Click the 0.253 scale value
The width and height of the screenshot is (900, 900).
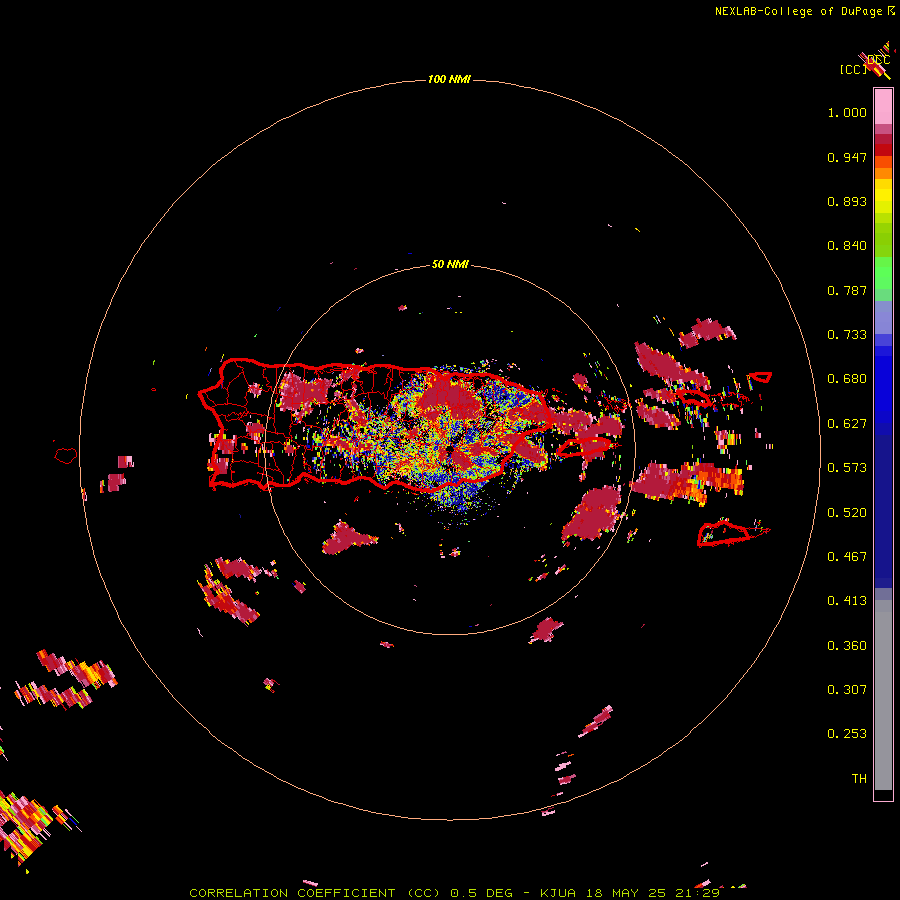click(x=847, y=734)
